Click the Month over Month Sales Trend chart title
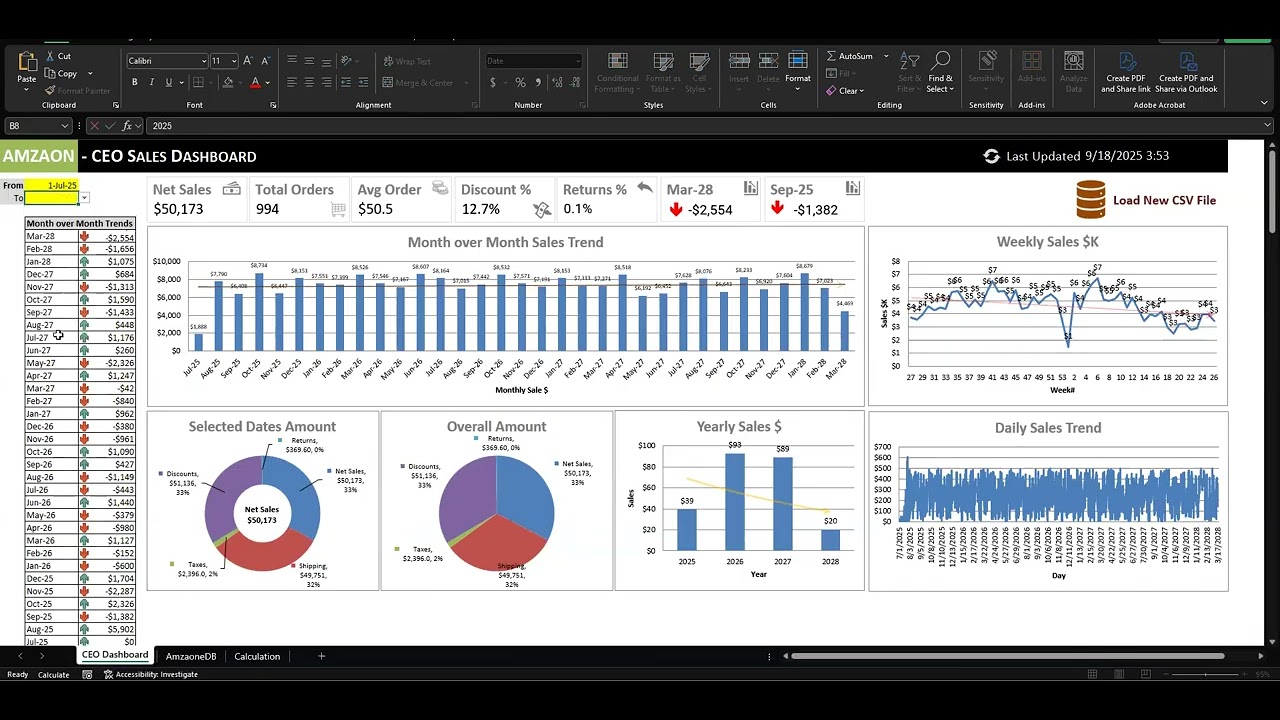The image size is (1280, 720). click(x=505, y=242)
